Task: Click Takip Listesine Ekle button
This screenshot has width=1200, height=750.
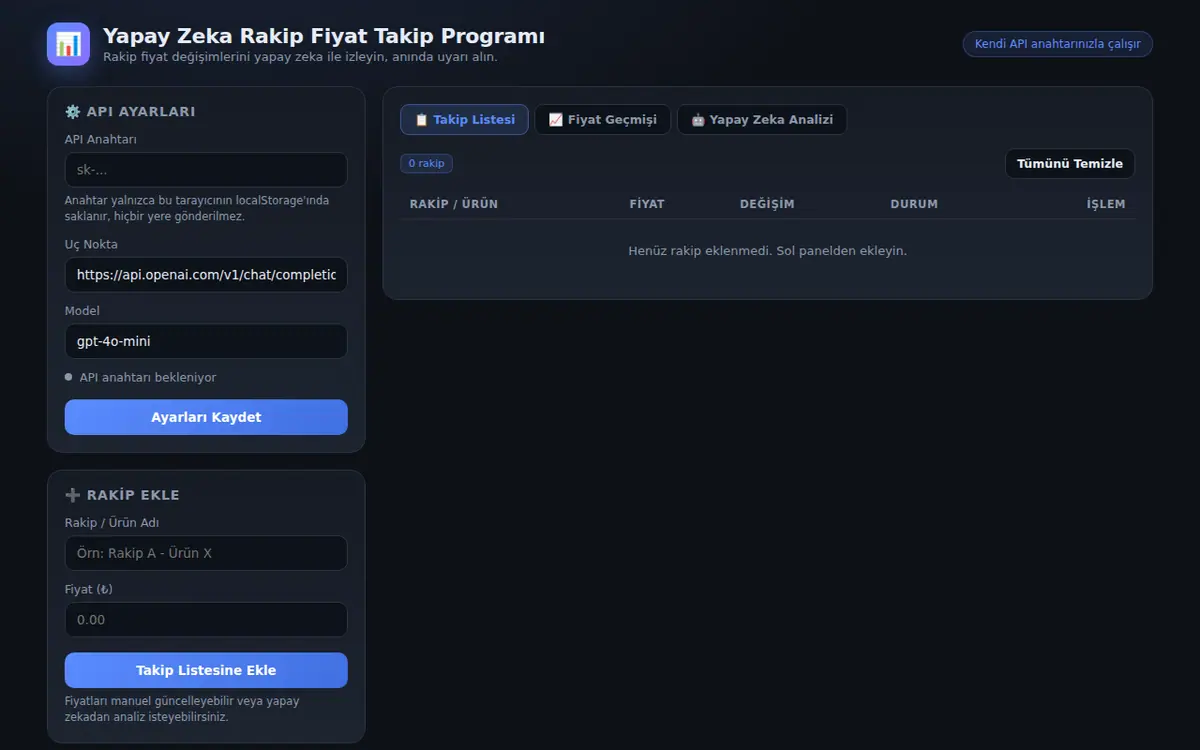Action: pyautogui.click(x=206, y=670)
